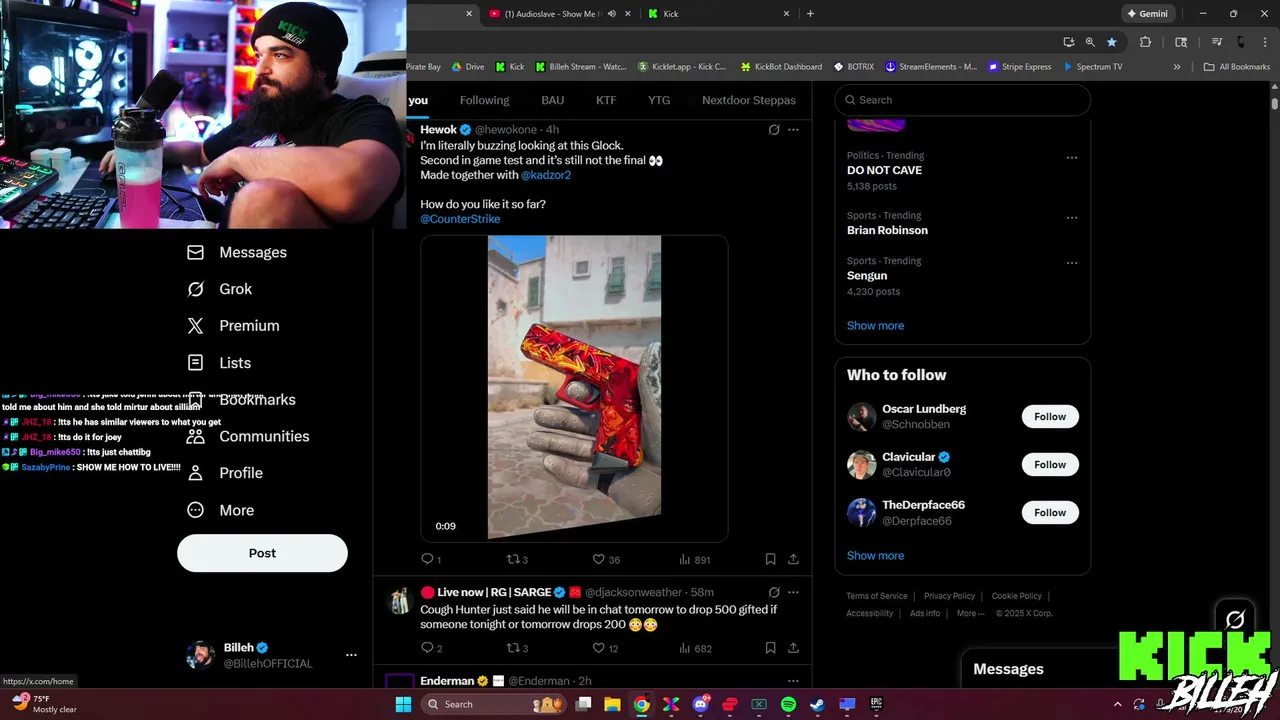Open File Explorer from the taskbar
Screen dimensions: 1280x720
point(612,704)
